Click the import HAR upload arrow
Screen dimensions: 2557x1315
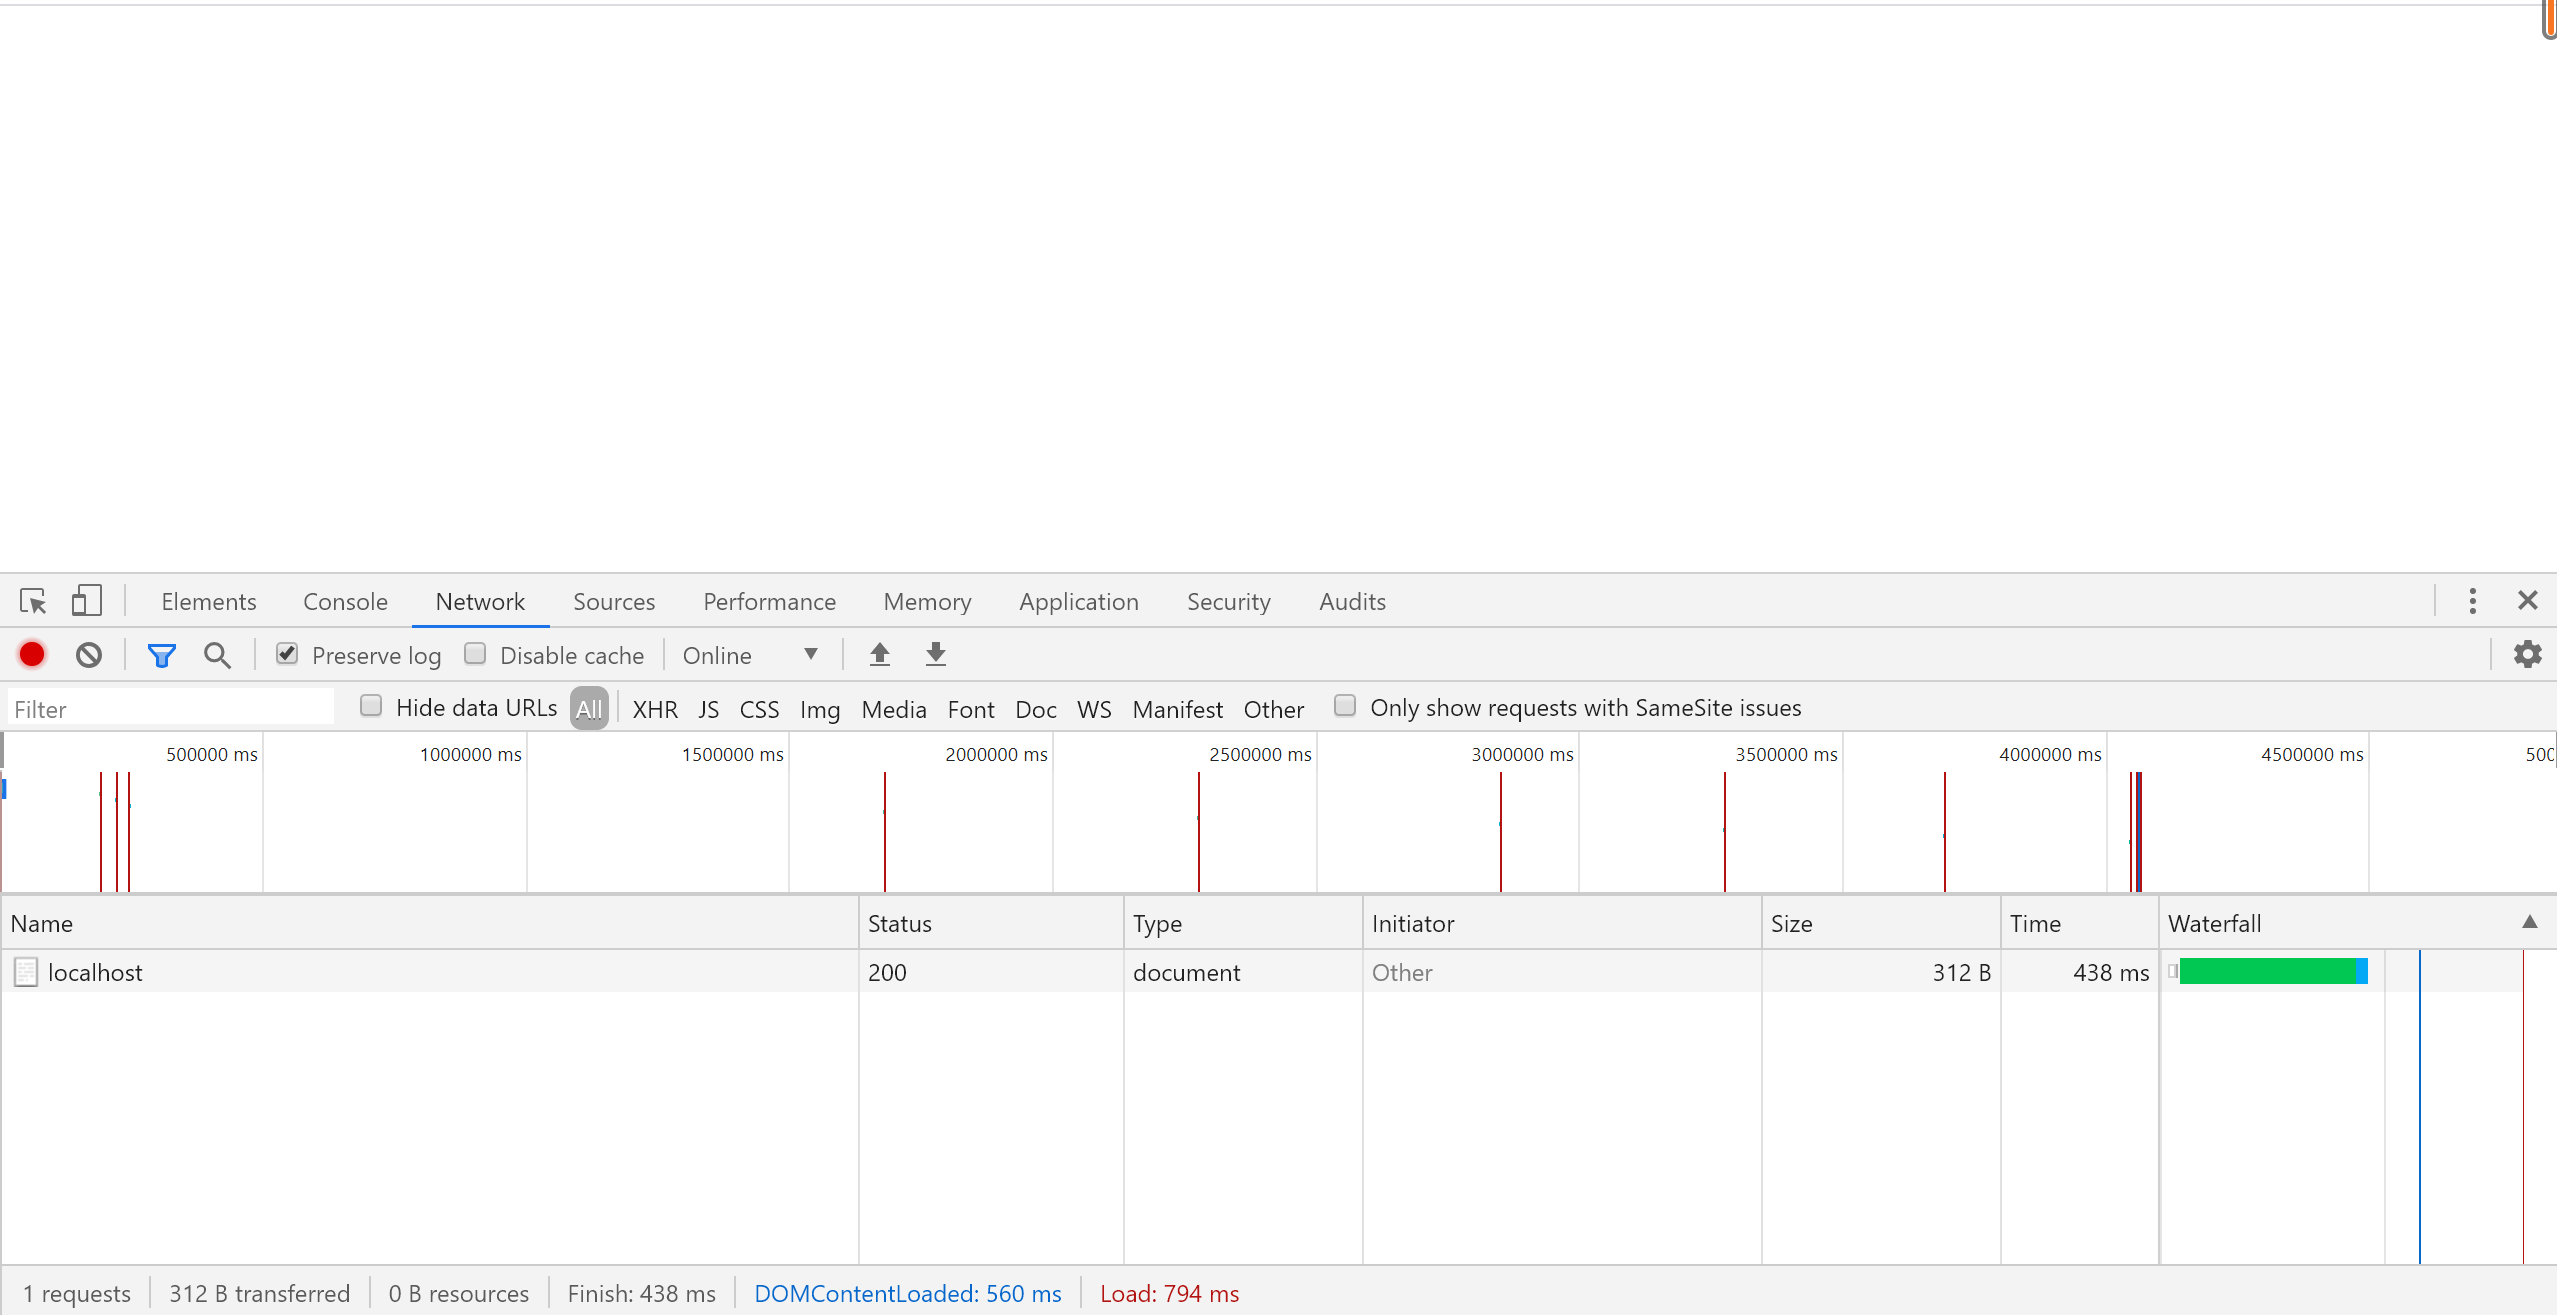pyautogui.click(x=879, y=654)
